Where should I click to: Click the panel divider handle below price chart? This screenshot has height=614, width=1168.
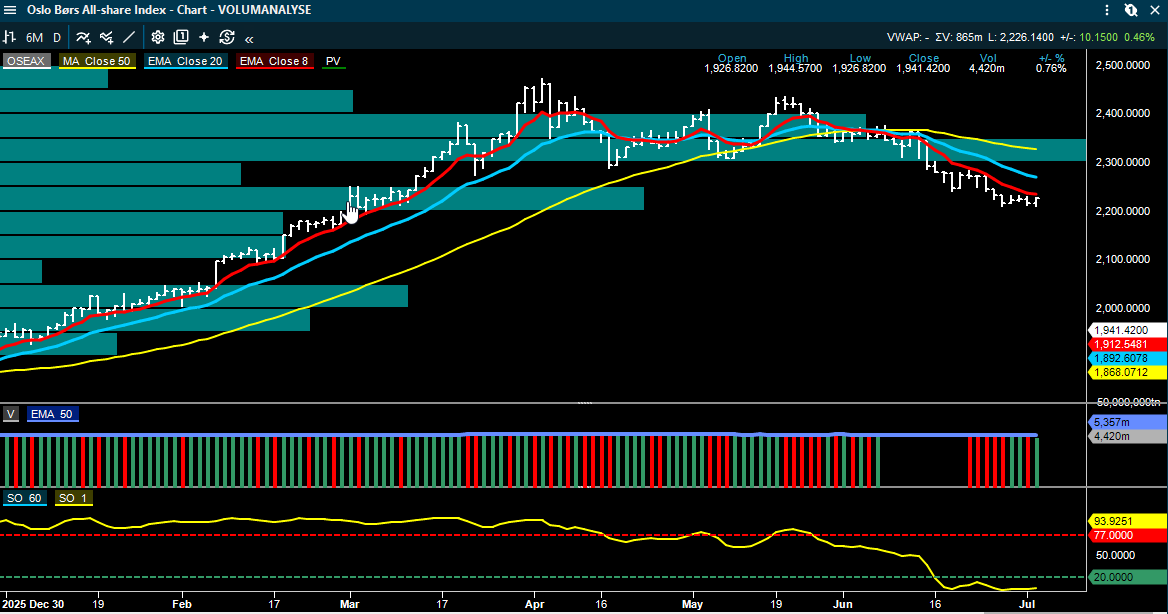[585, 403]
